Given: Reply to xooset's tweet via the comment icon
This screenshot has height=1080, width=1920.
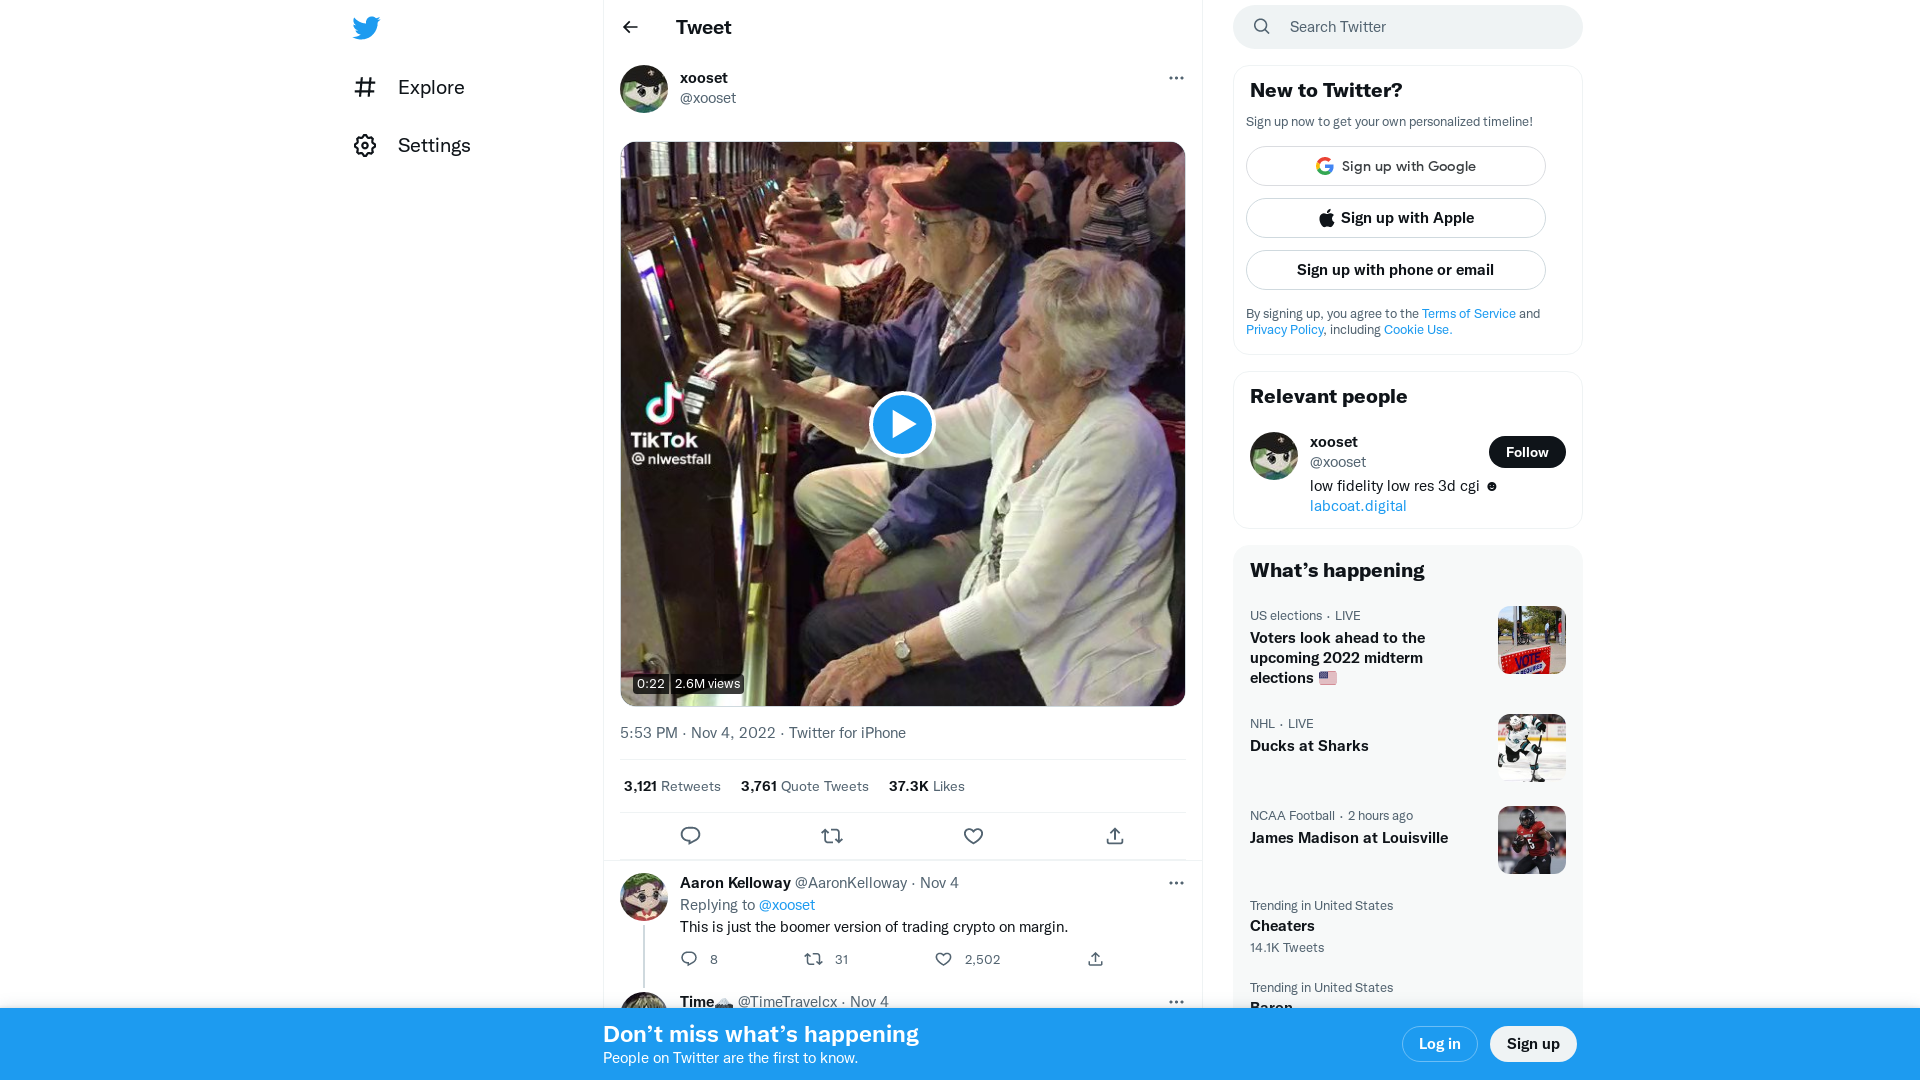Looking at the screenshot, I should point(690,836).
